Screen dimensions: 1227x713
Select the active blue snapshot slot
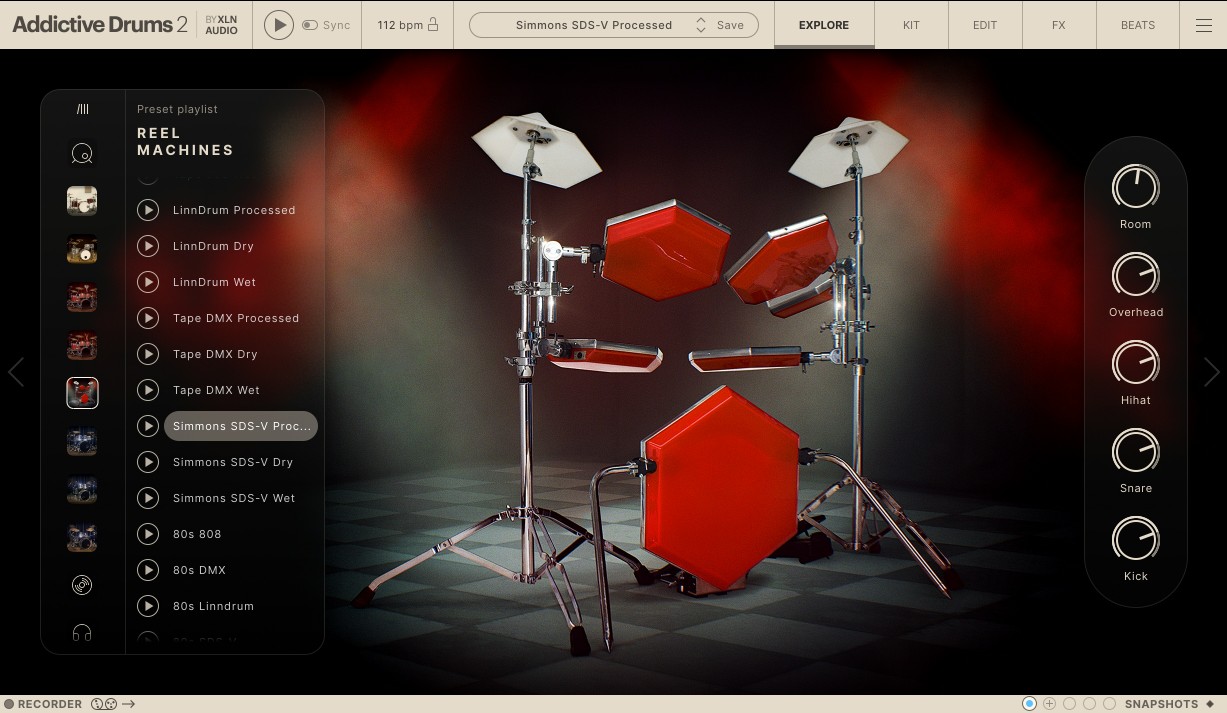(x=1030, y=704)
